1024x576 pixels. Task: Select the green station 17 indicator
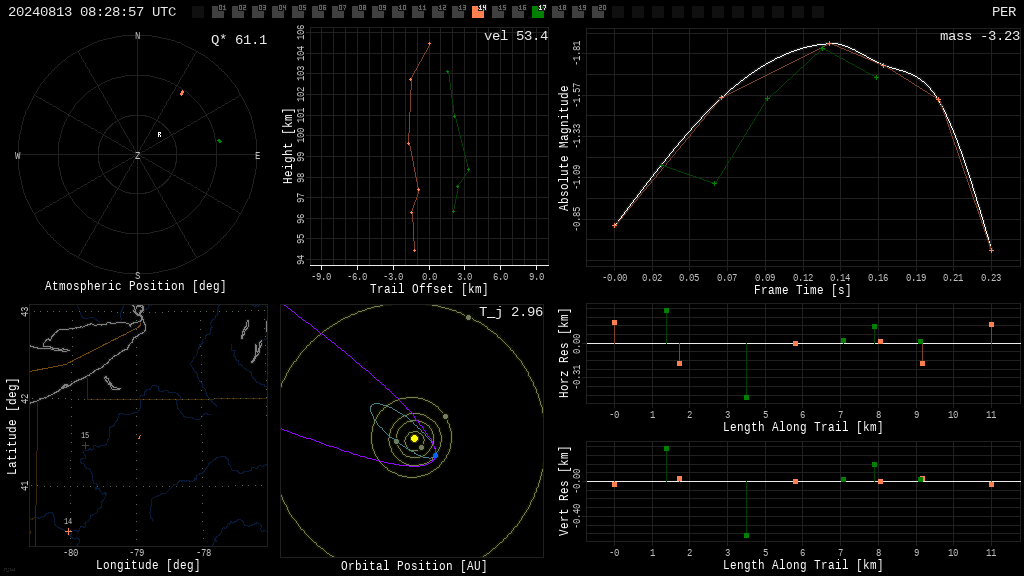[x=538, y=12]
